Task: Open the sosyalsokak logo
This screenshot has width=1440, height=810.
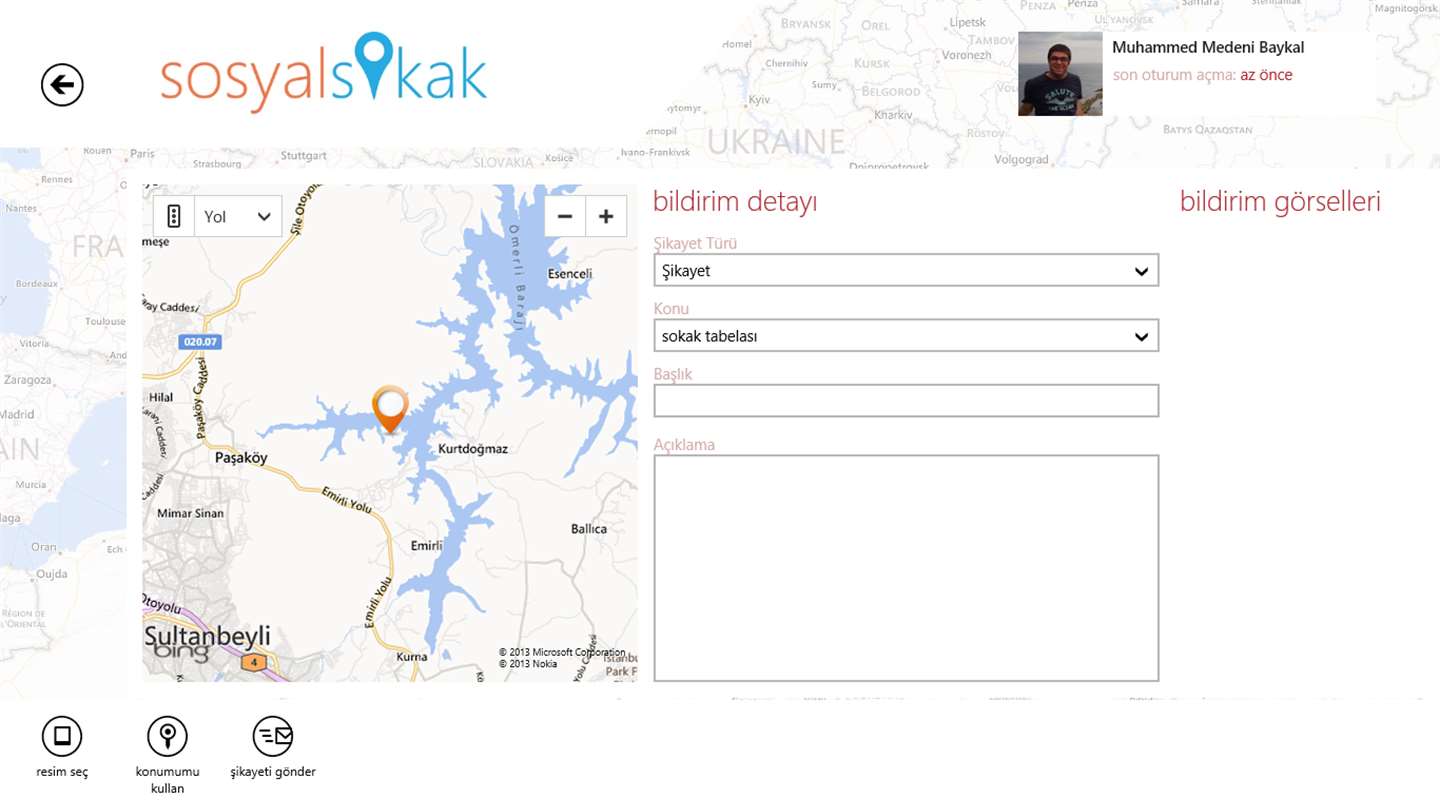Action: [x=324, y=72]
